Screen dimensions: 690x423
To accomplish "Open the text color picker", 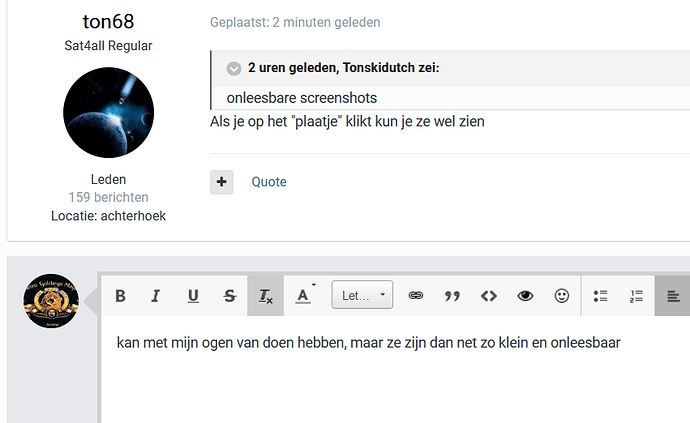I will click(304, 296).
